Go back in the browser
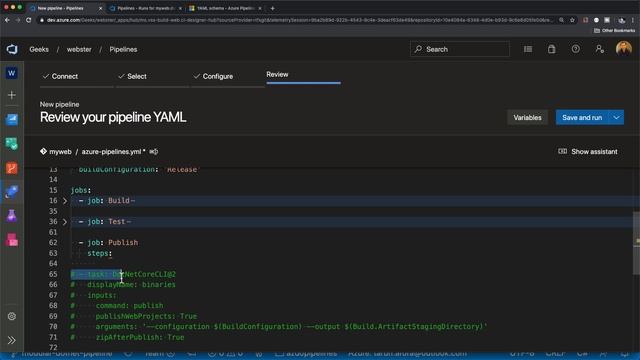 point(7,20)
